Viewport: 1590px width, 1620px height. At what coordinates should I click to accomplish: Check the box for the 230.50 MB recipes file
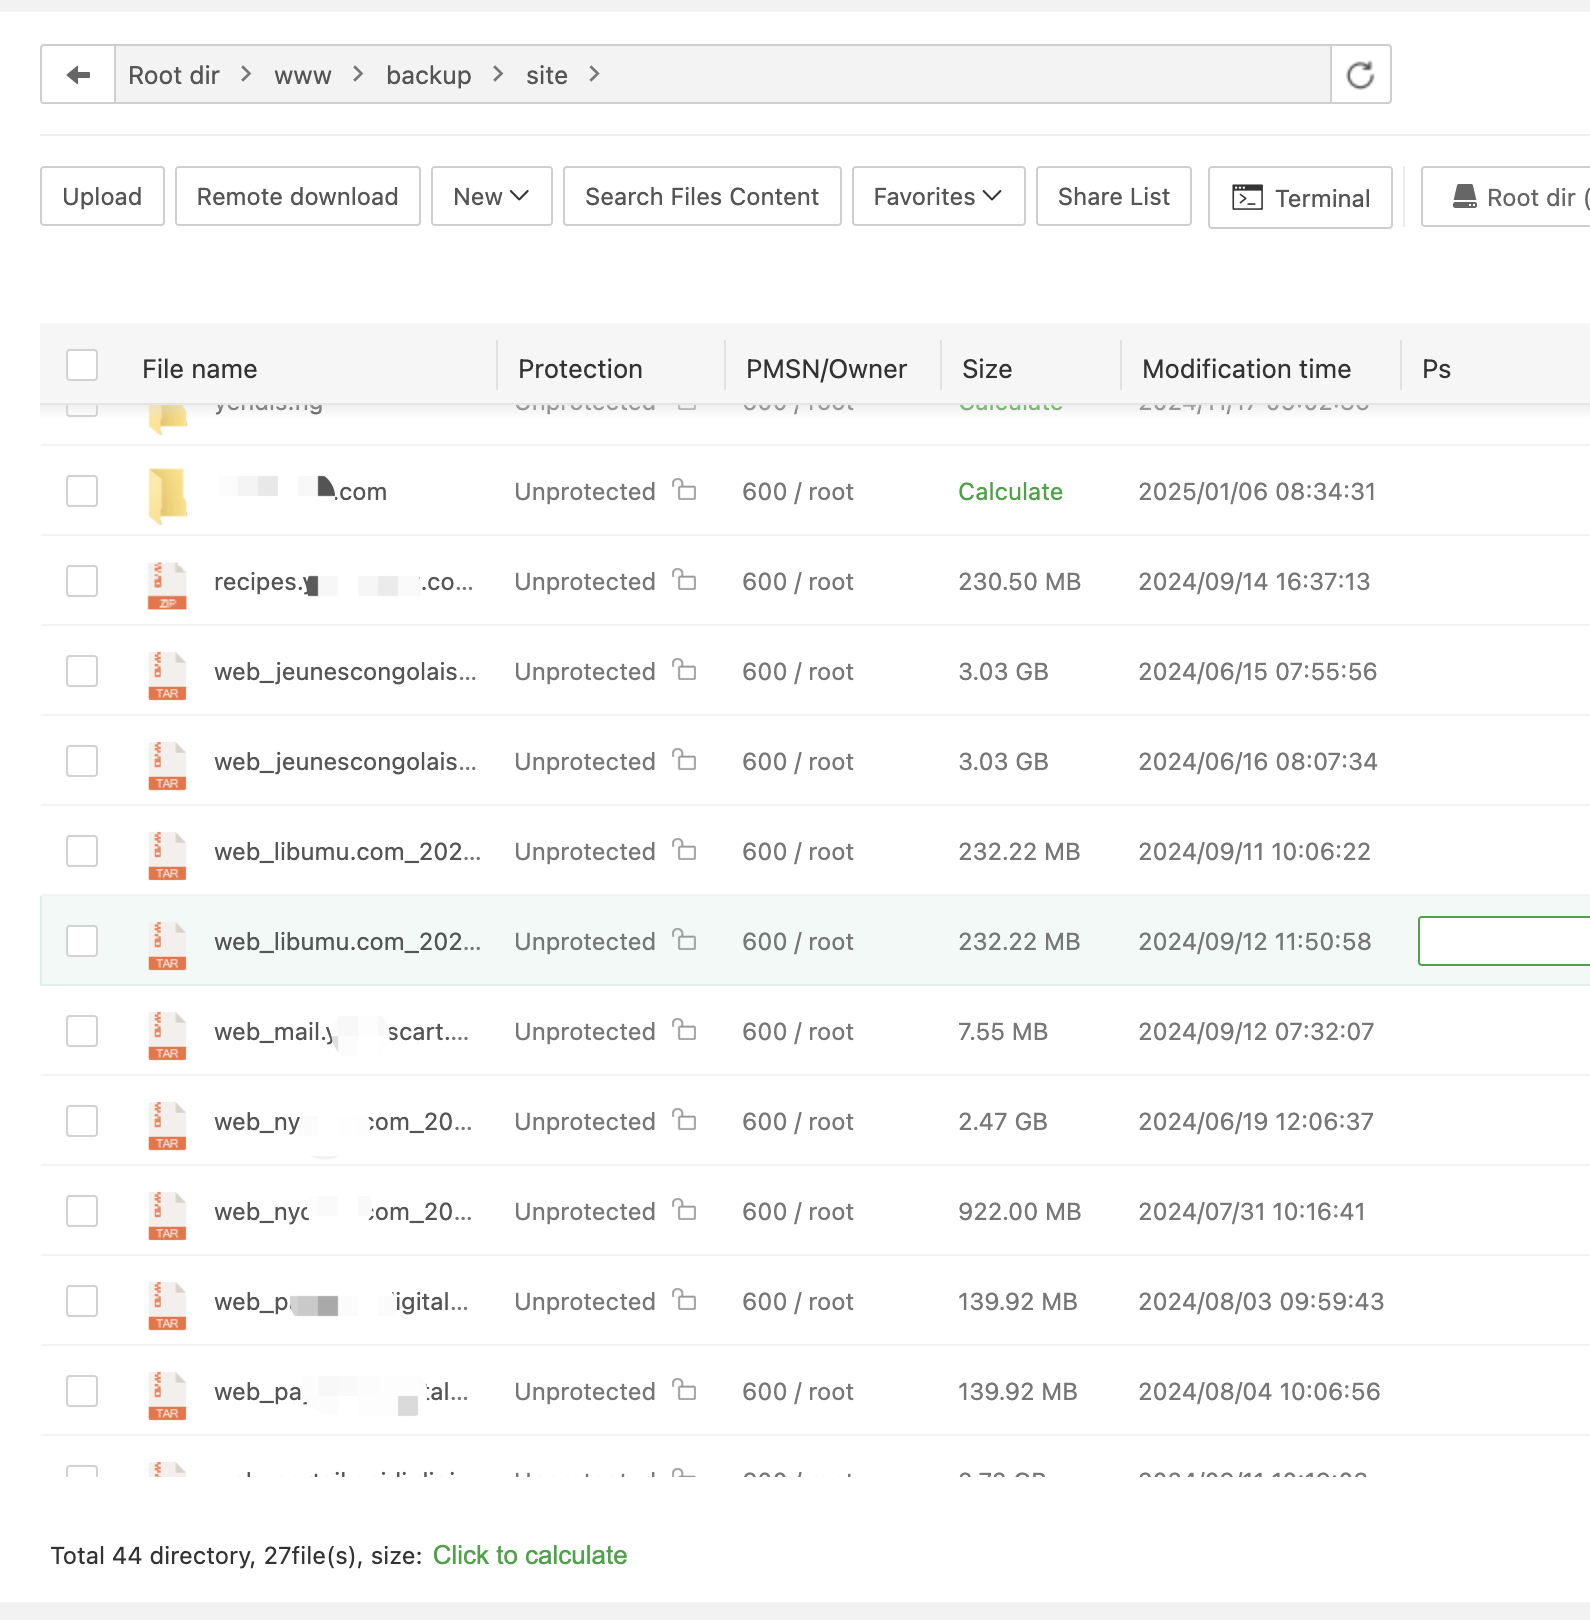[82, 581]
